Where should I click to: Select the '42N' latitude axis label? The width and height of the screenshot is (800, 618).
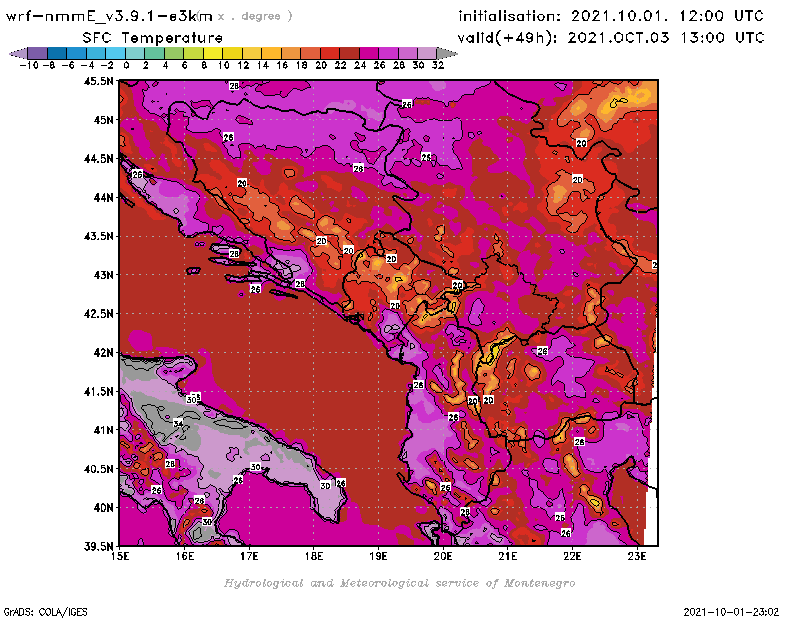tap(103, 353)
